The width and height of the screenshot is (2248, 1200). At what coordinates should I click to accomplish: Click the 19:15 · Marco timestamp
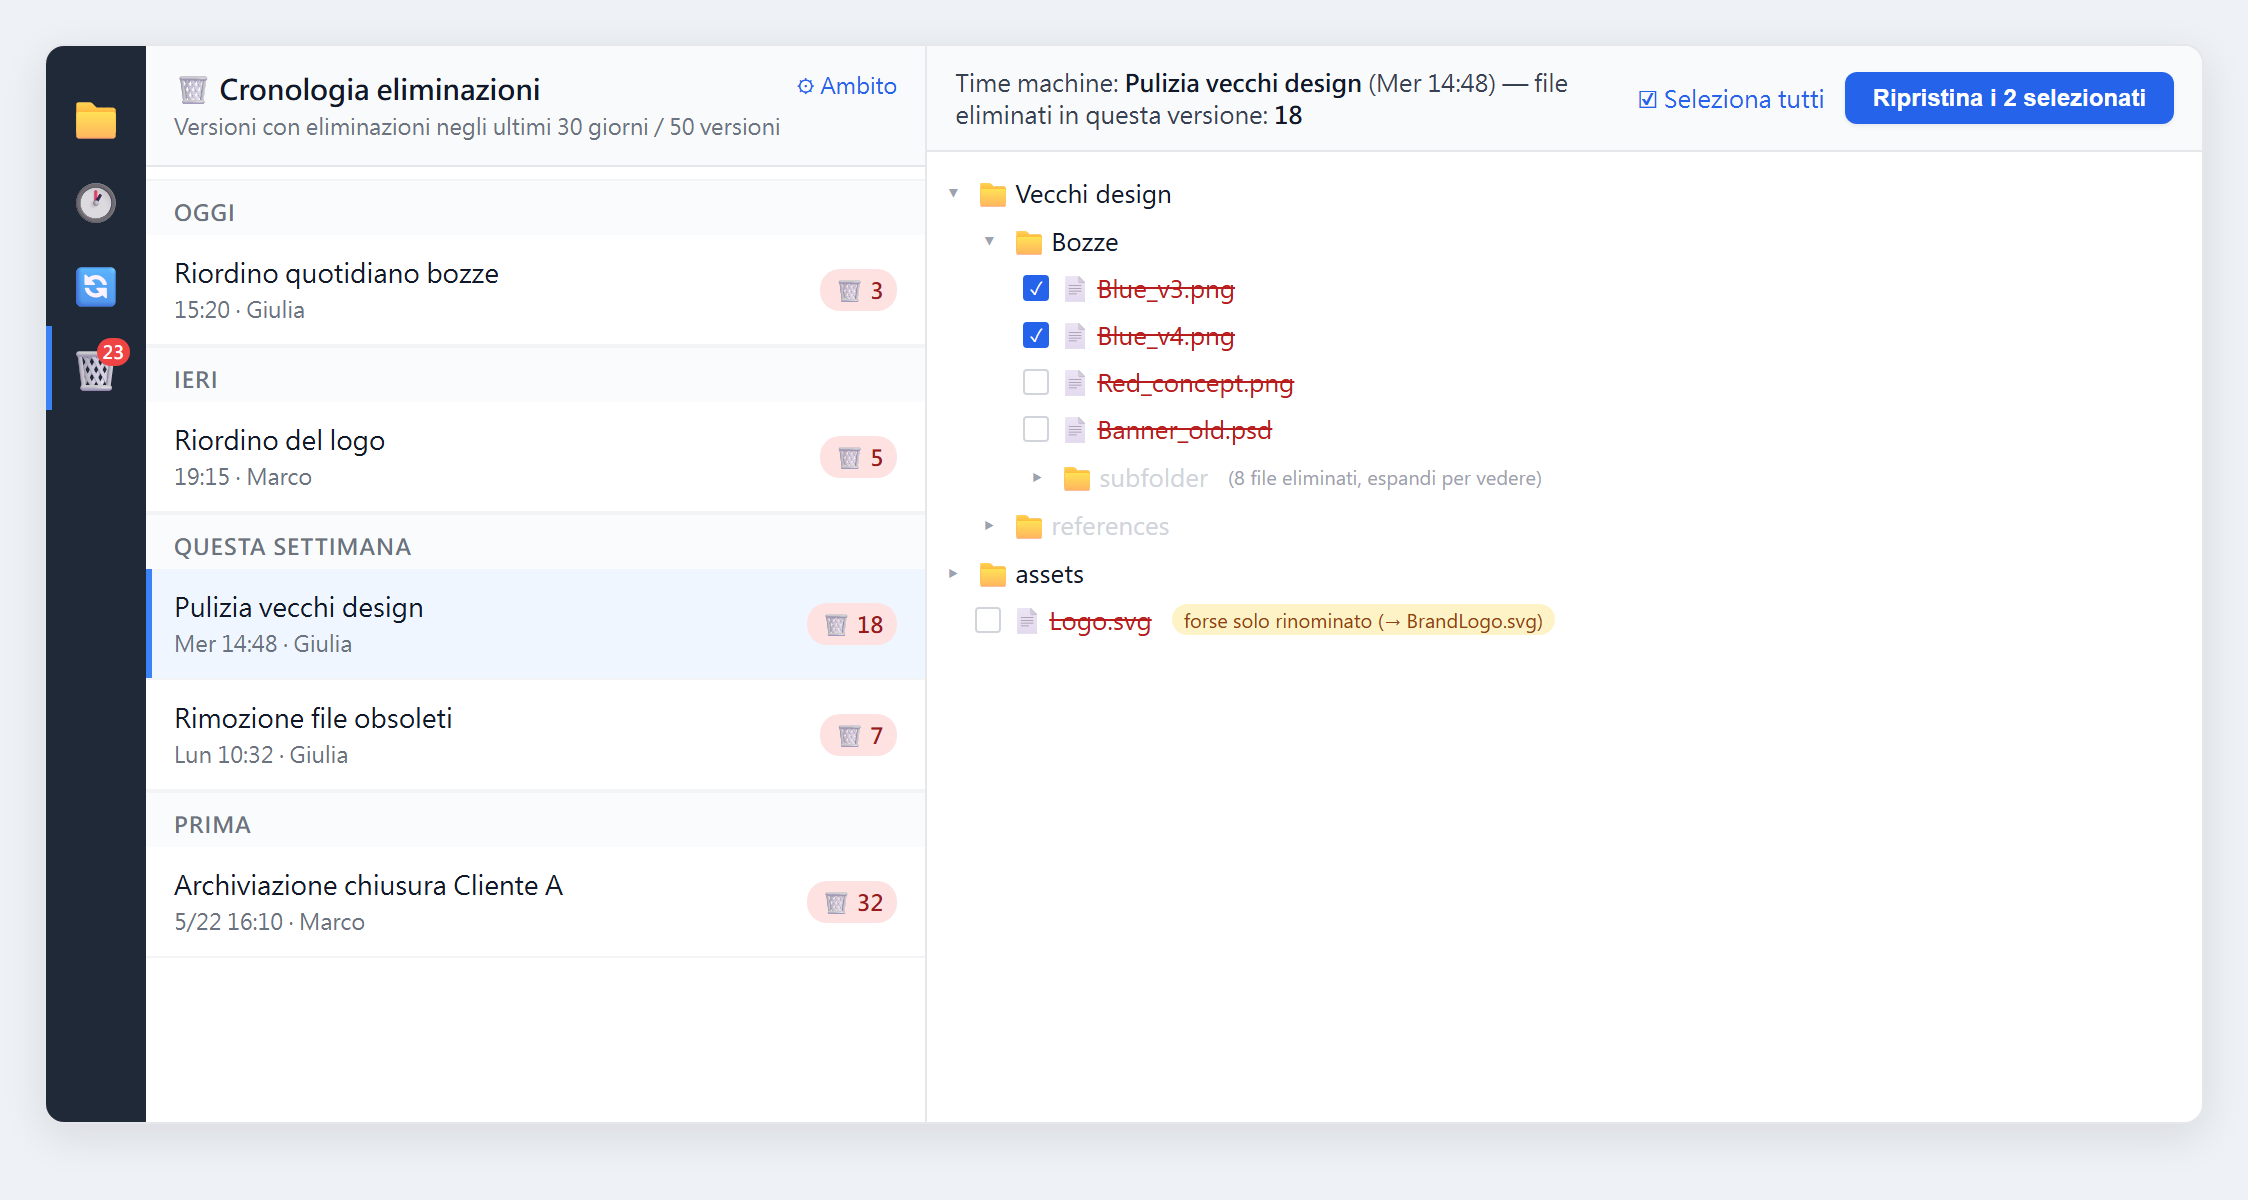(243, 477)
